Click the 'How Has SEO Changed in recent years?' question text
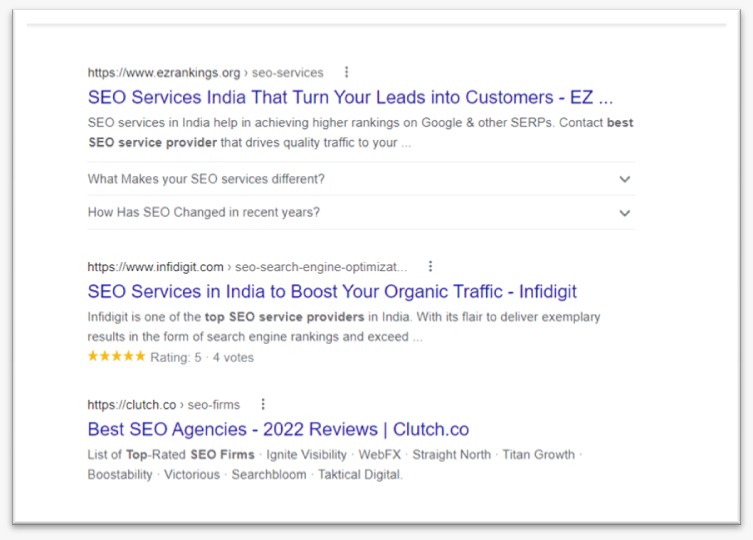753x540 pixels. (x=204, y=213)
